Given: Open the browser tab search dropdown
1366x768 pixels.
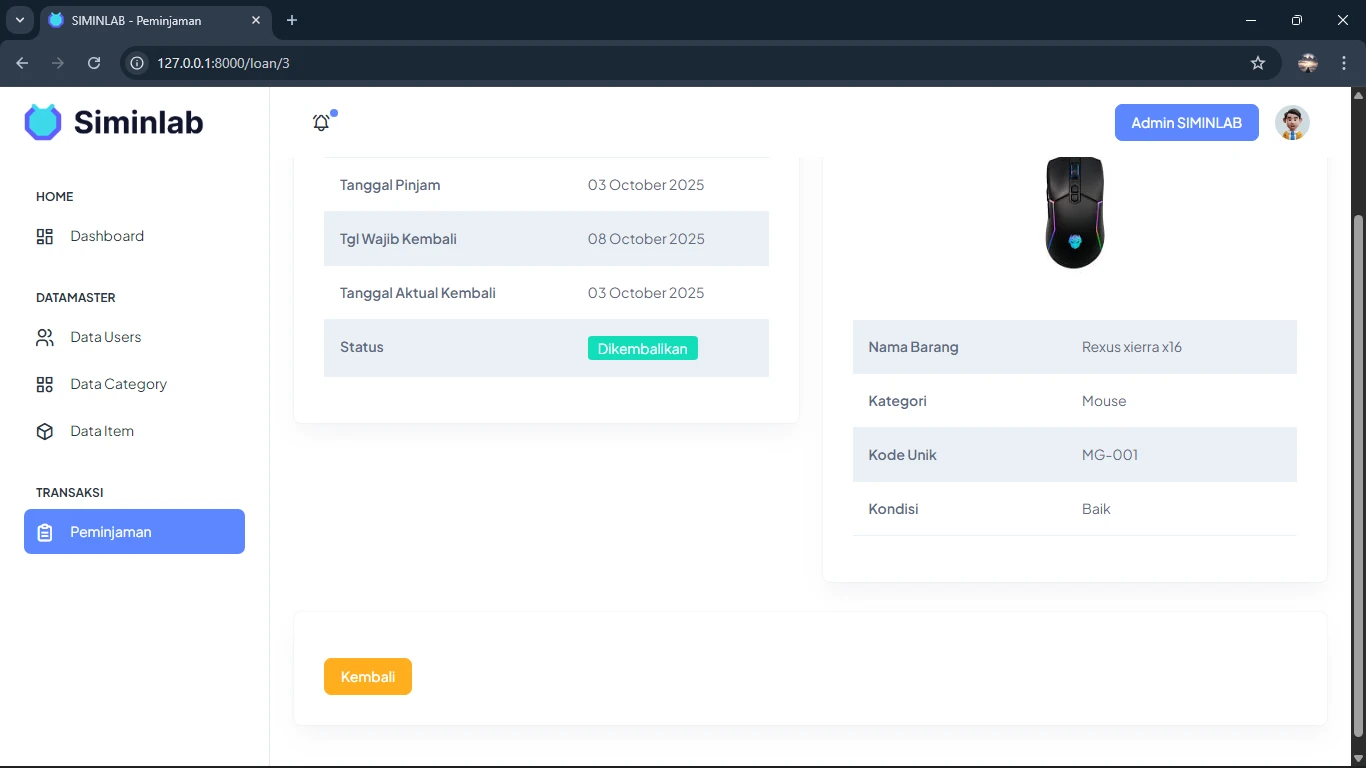Looking at the screenshot, I should click(x=19, y=20).
